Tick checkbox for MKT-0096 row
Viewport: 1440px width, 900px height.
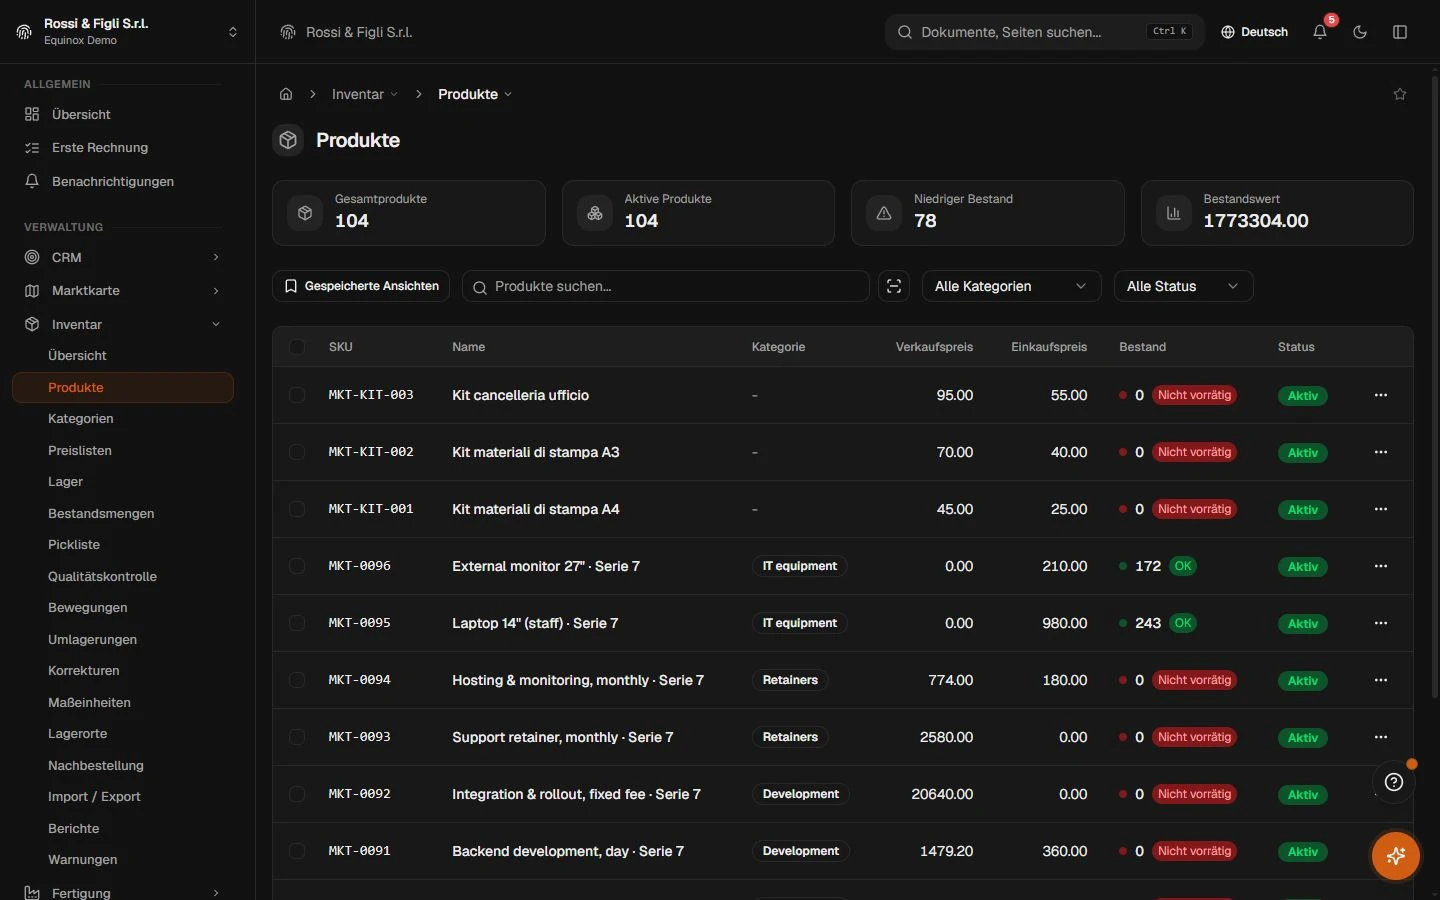[297, 566]
